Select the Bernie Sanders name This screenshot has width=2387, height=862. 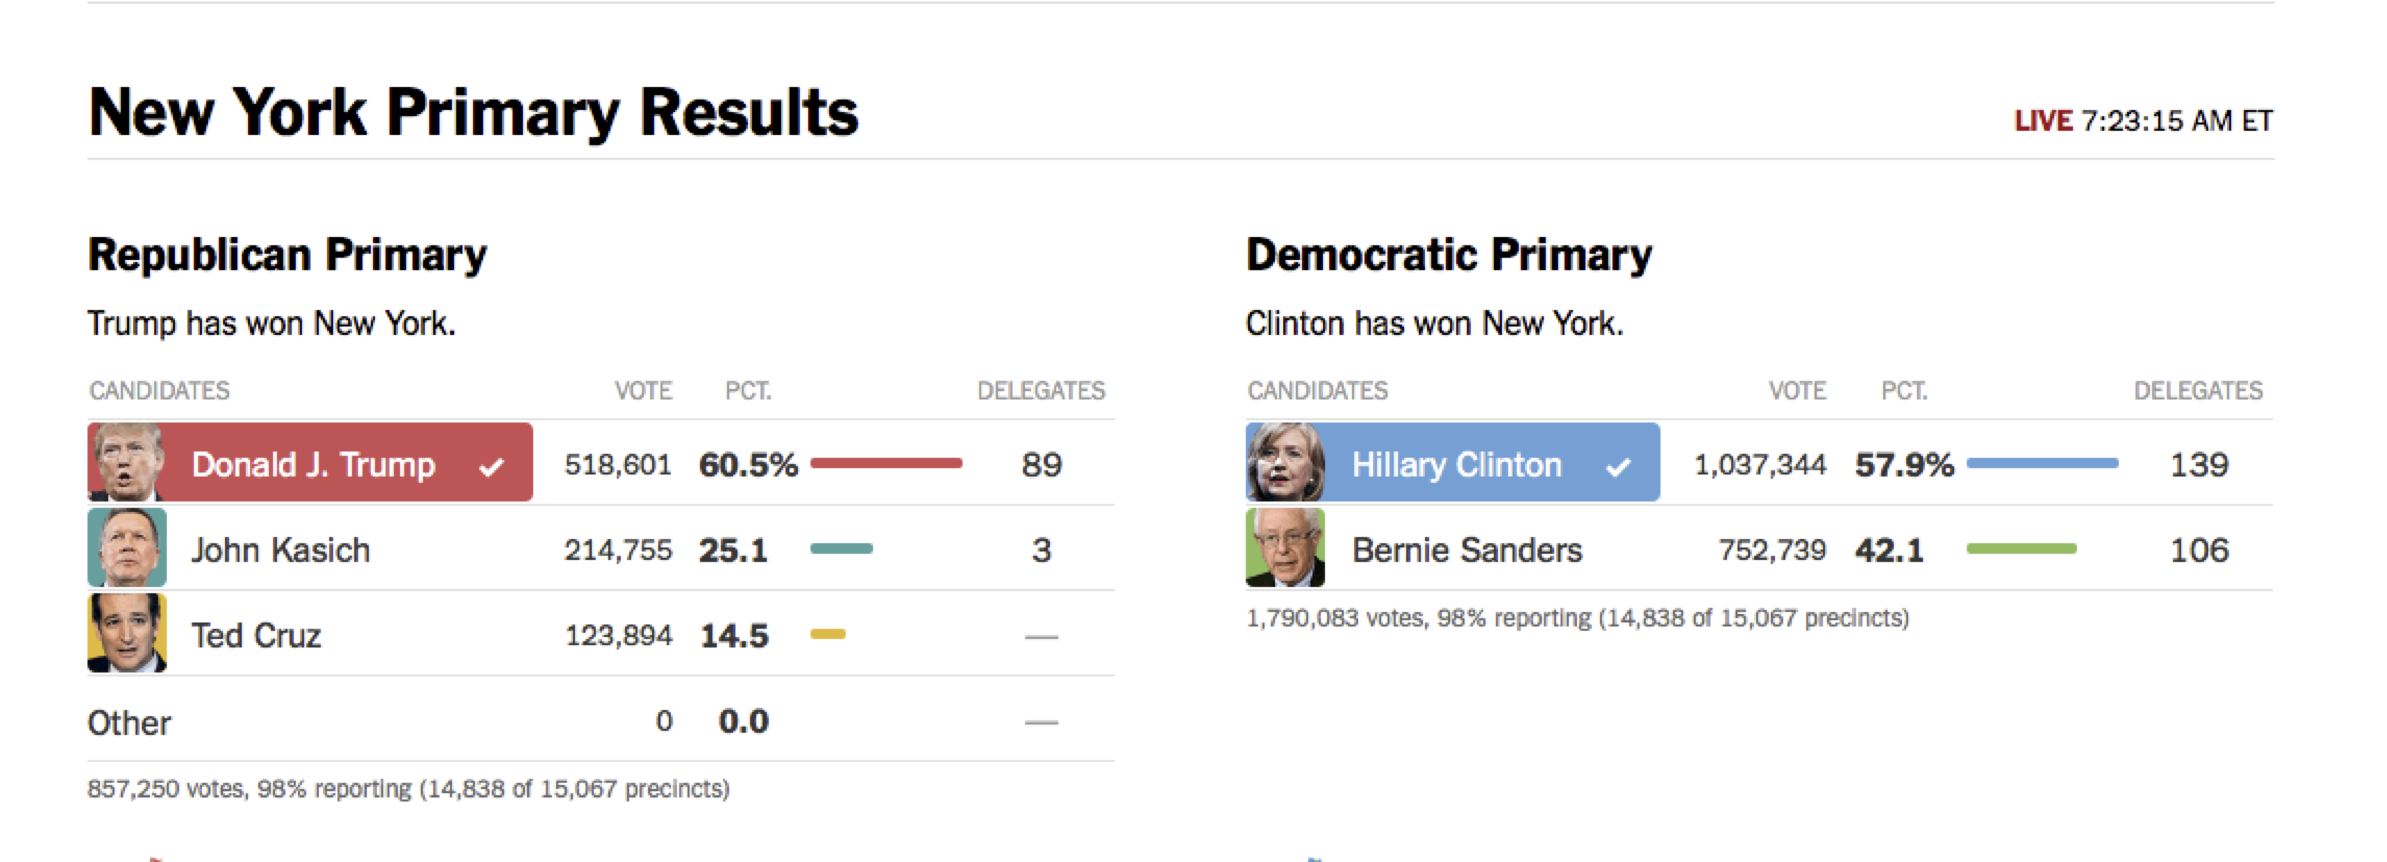point(1467,550)
